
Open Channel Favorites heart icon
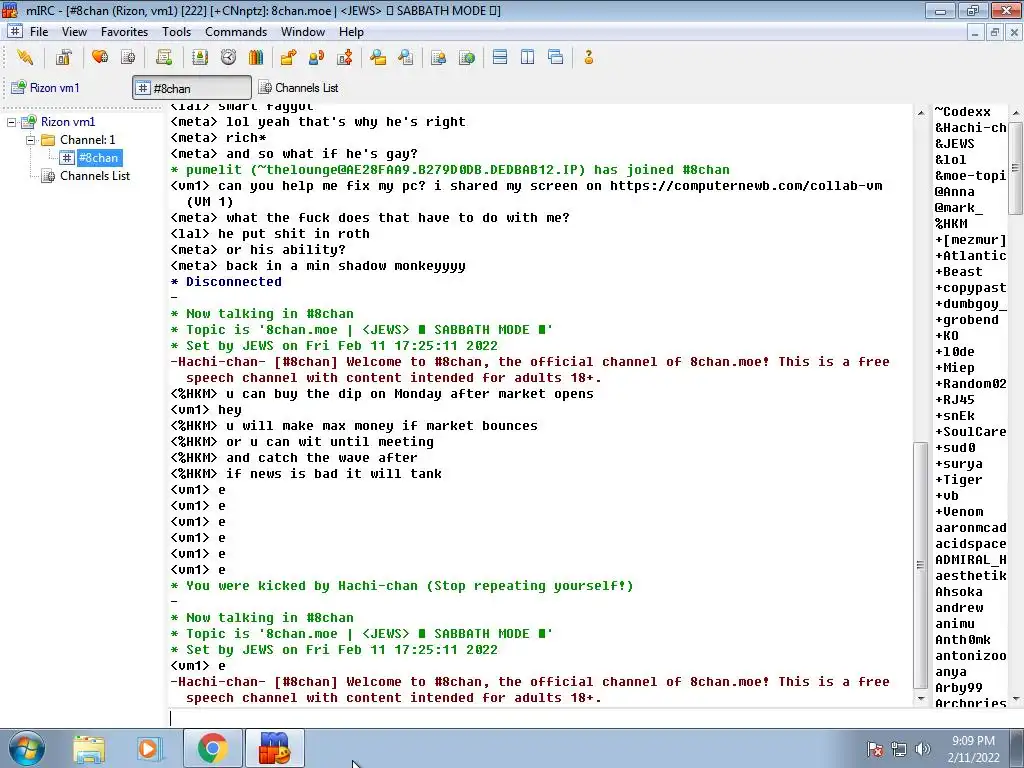click(100, 57)
